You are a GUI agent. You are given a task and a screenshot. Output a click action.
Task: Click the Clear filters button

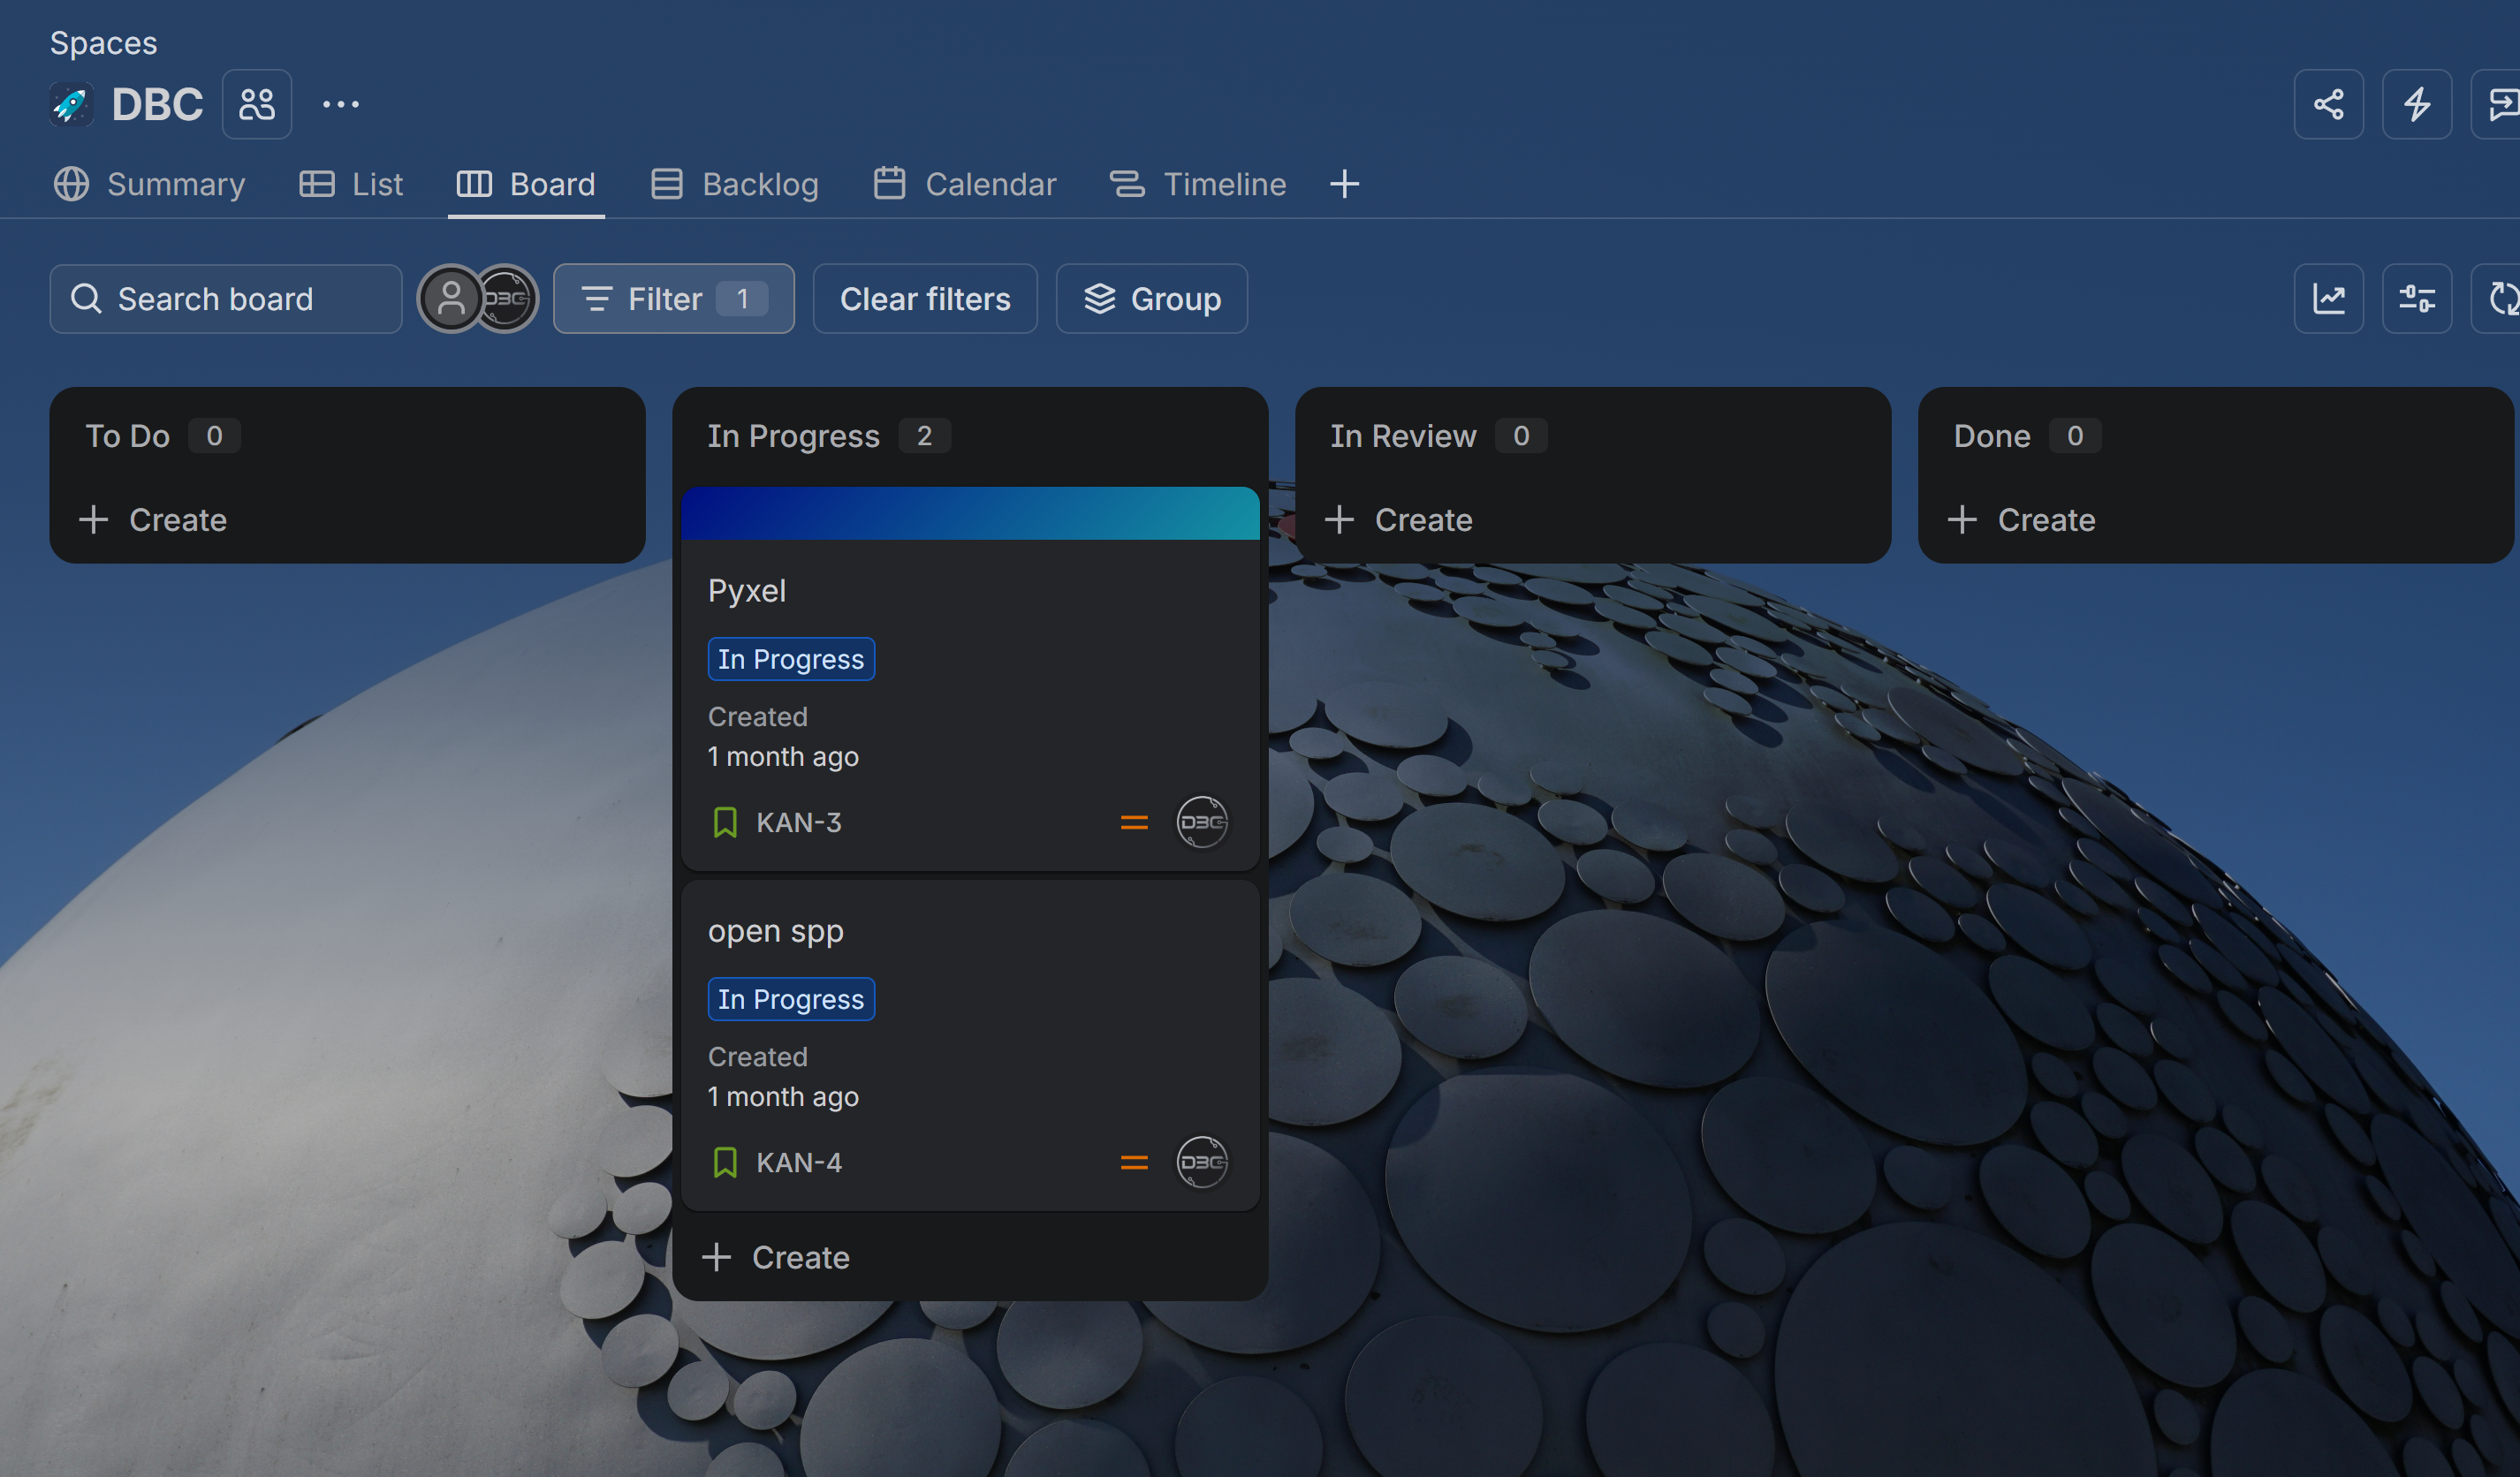(x=925, y=298)
